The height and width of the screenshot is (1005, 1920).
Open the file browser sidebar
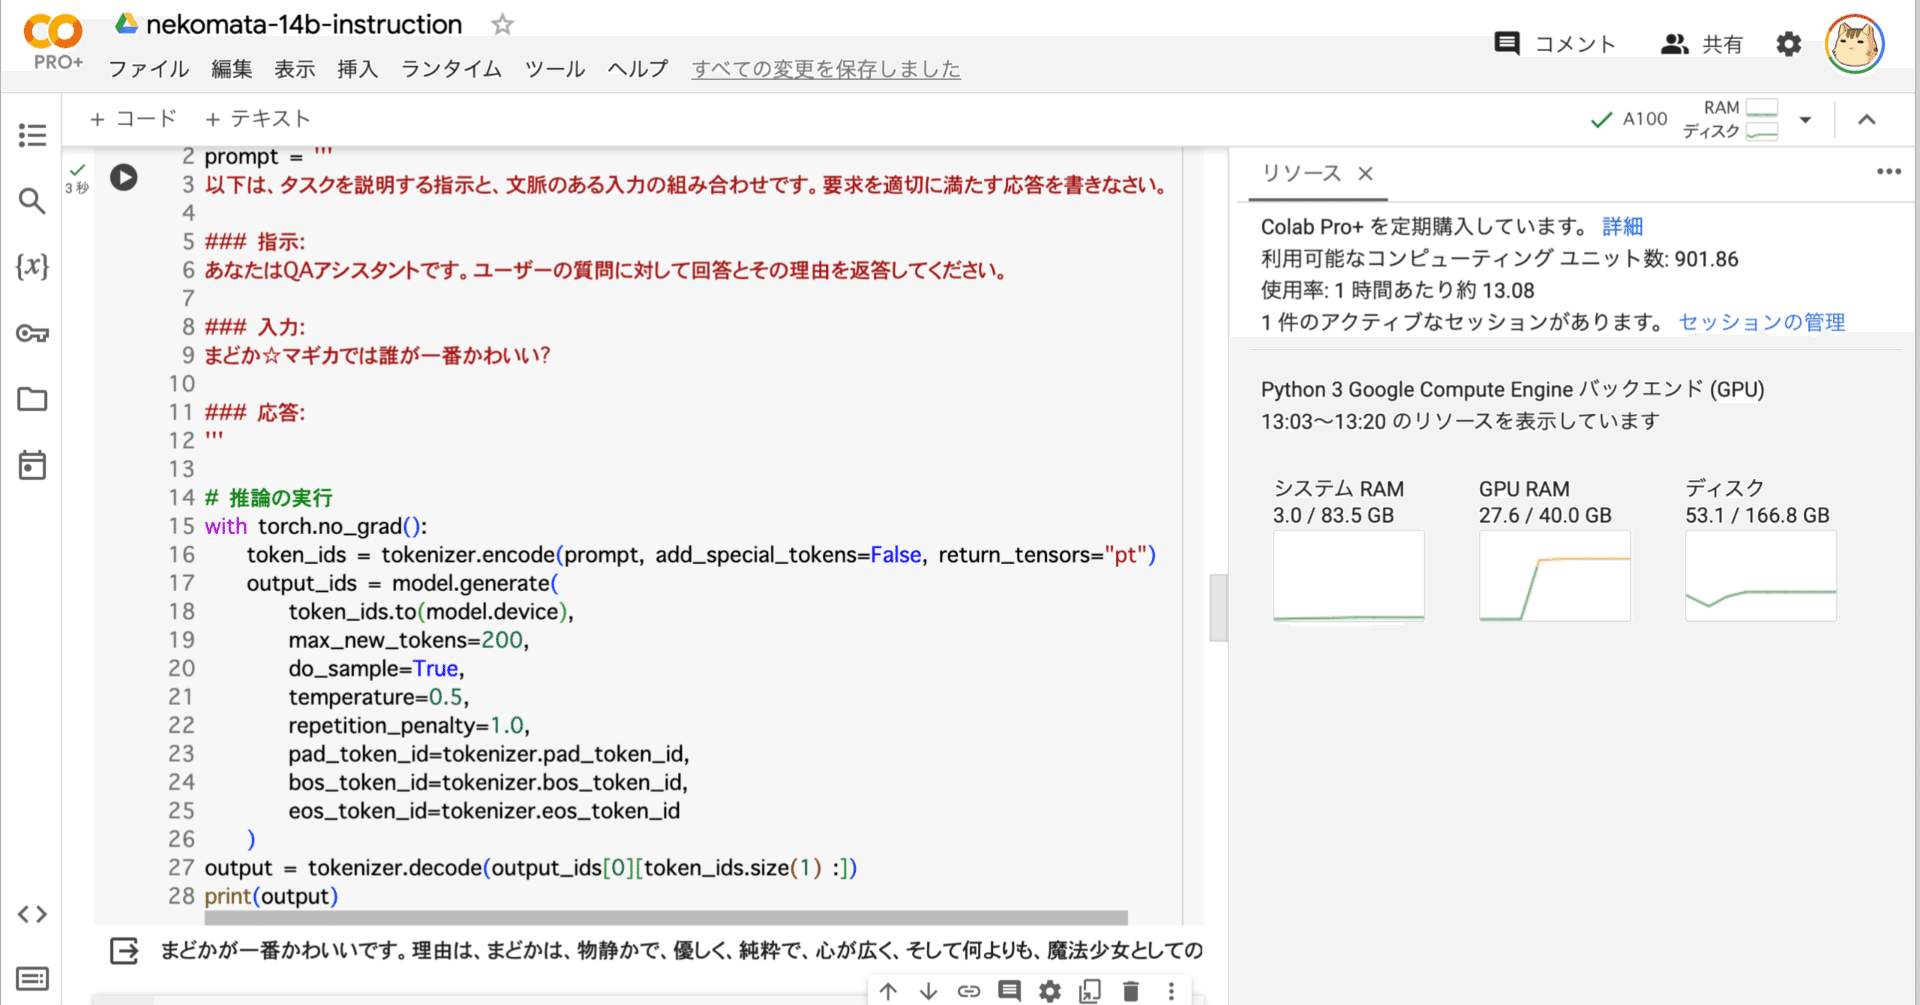32,399
